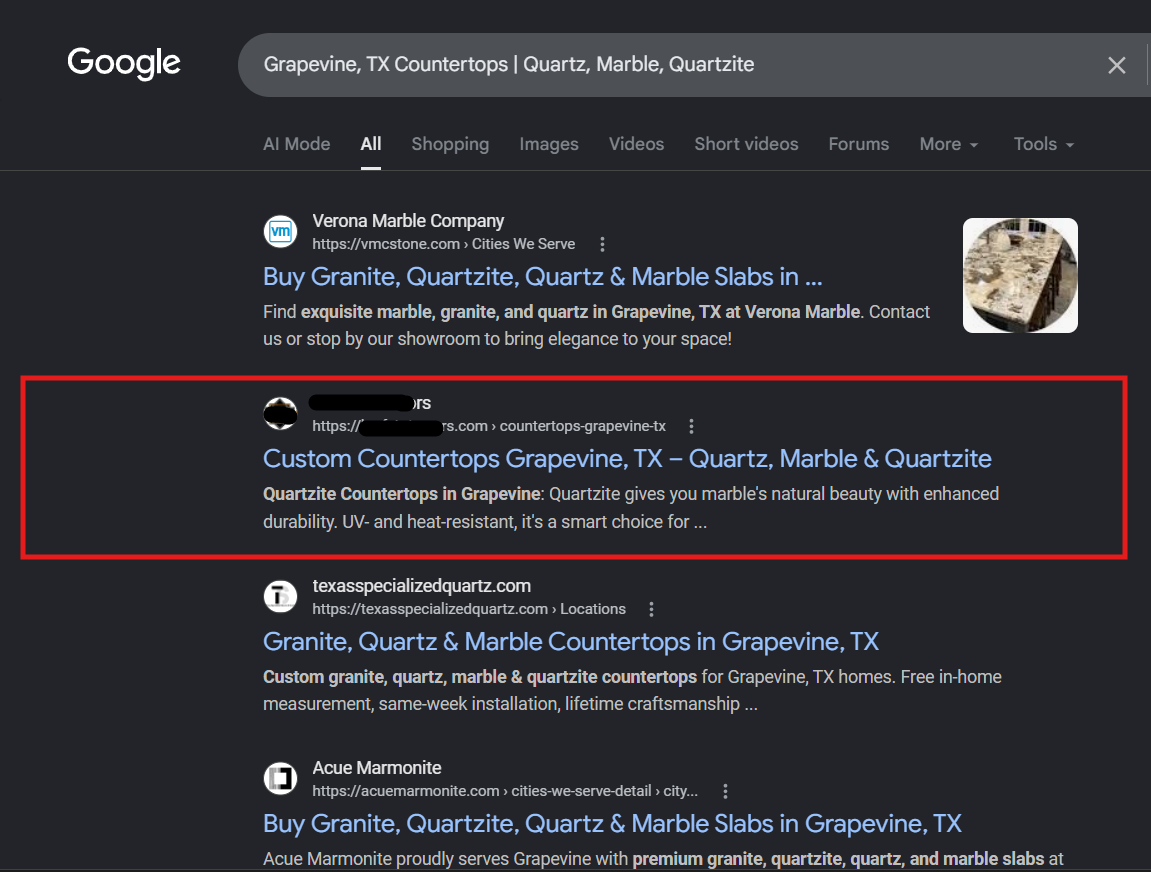Open the Acue Marmonite site name
The height and width of the screenshot is (872, 1151).
[377, 768]
